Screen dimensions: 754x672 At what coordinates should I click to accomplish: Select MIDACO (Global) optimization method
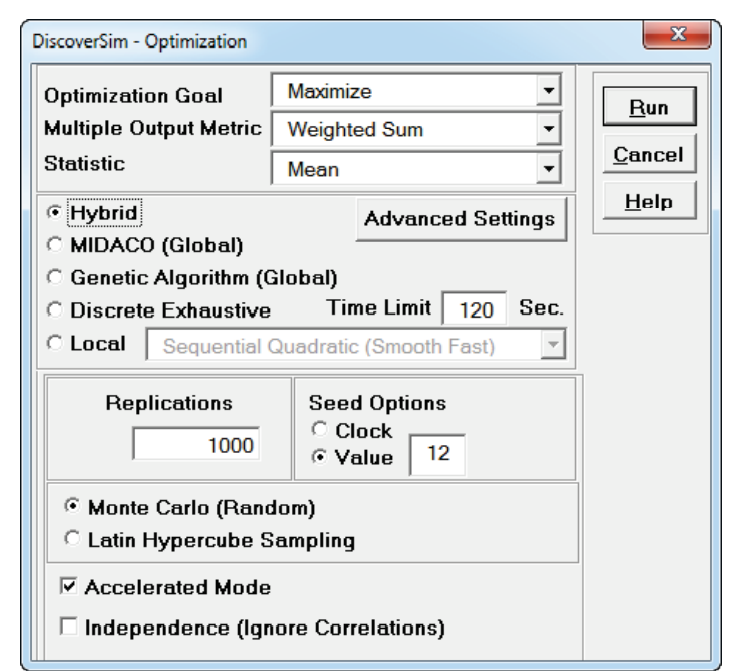[56, 245]
